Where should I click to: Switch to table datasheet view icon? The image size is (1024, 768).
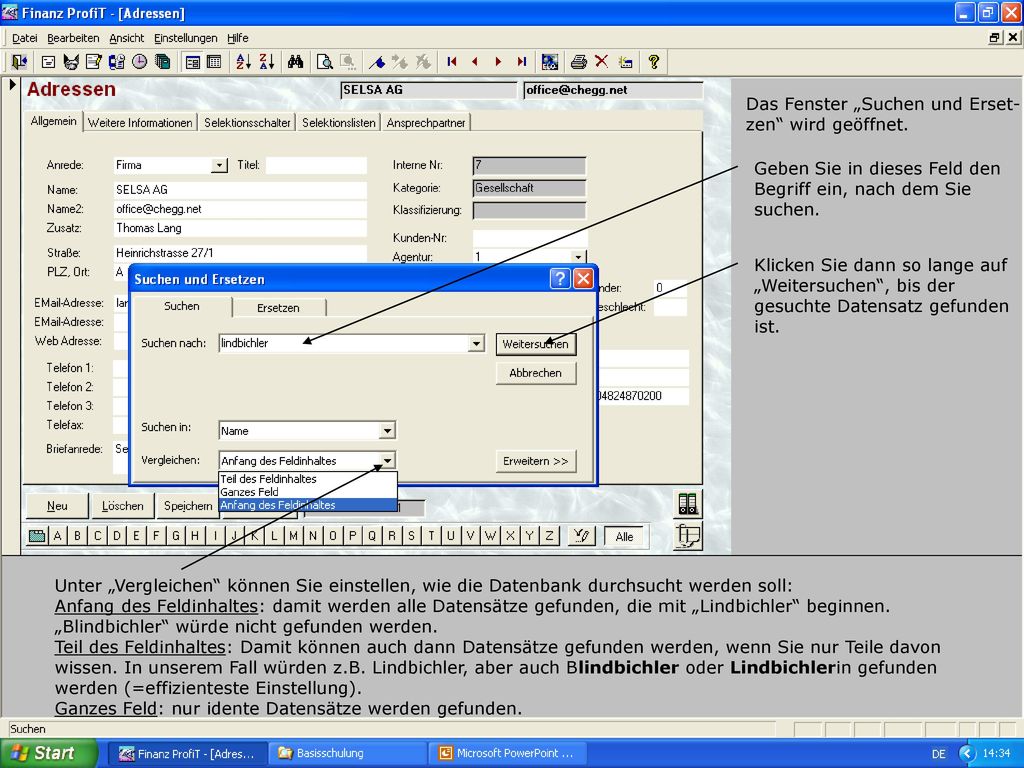pos(214,62)
